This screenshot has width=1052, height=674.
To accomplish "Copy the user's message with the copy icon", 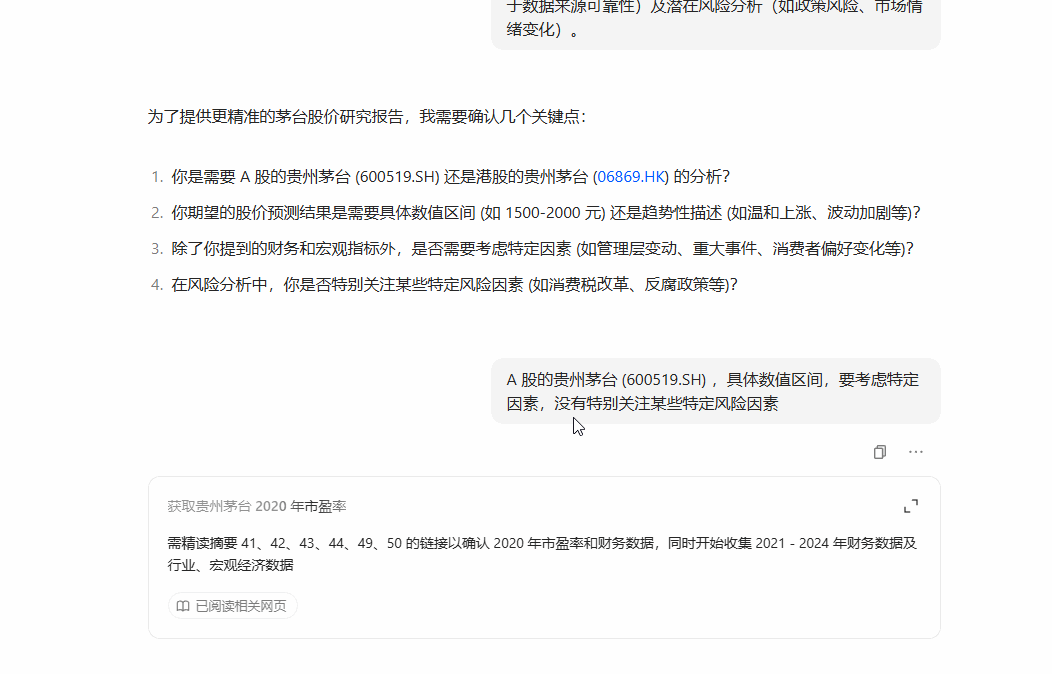I will click(x=880, y=452).
